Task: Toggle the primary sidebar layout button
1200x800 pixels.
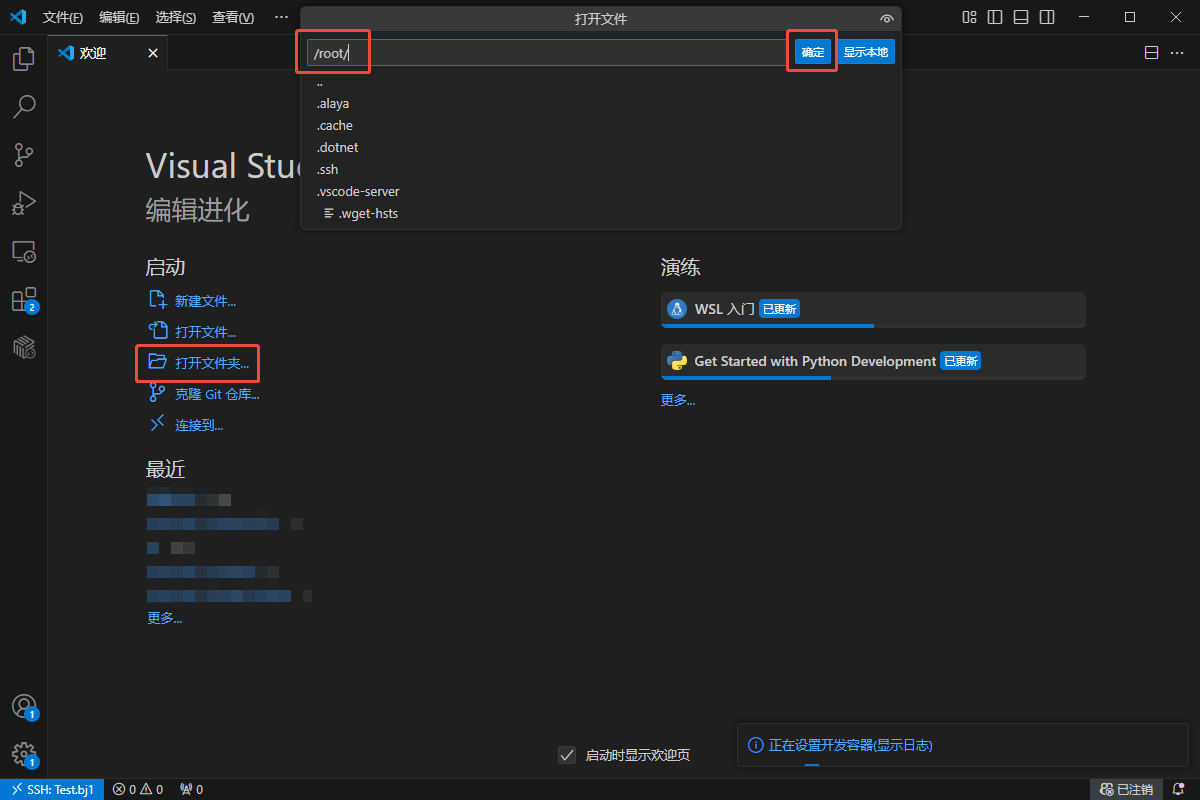Action: pyautogui.click(x=995, y=17)
